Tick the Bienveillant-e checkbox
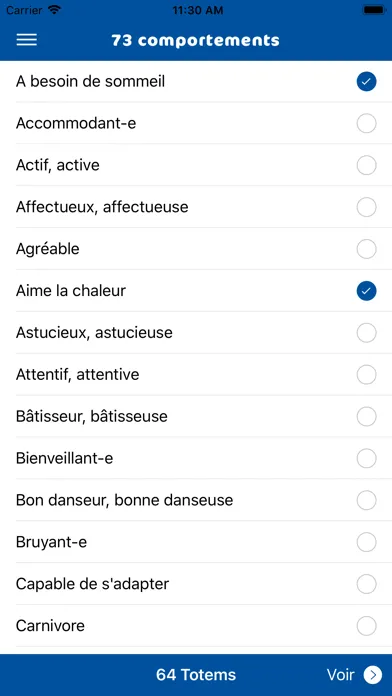The height and width of the screenshot is (696, 392). point(366,459)
